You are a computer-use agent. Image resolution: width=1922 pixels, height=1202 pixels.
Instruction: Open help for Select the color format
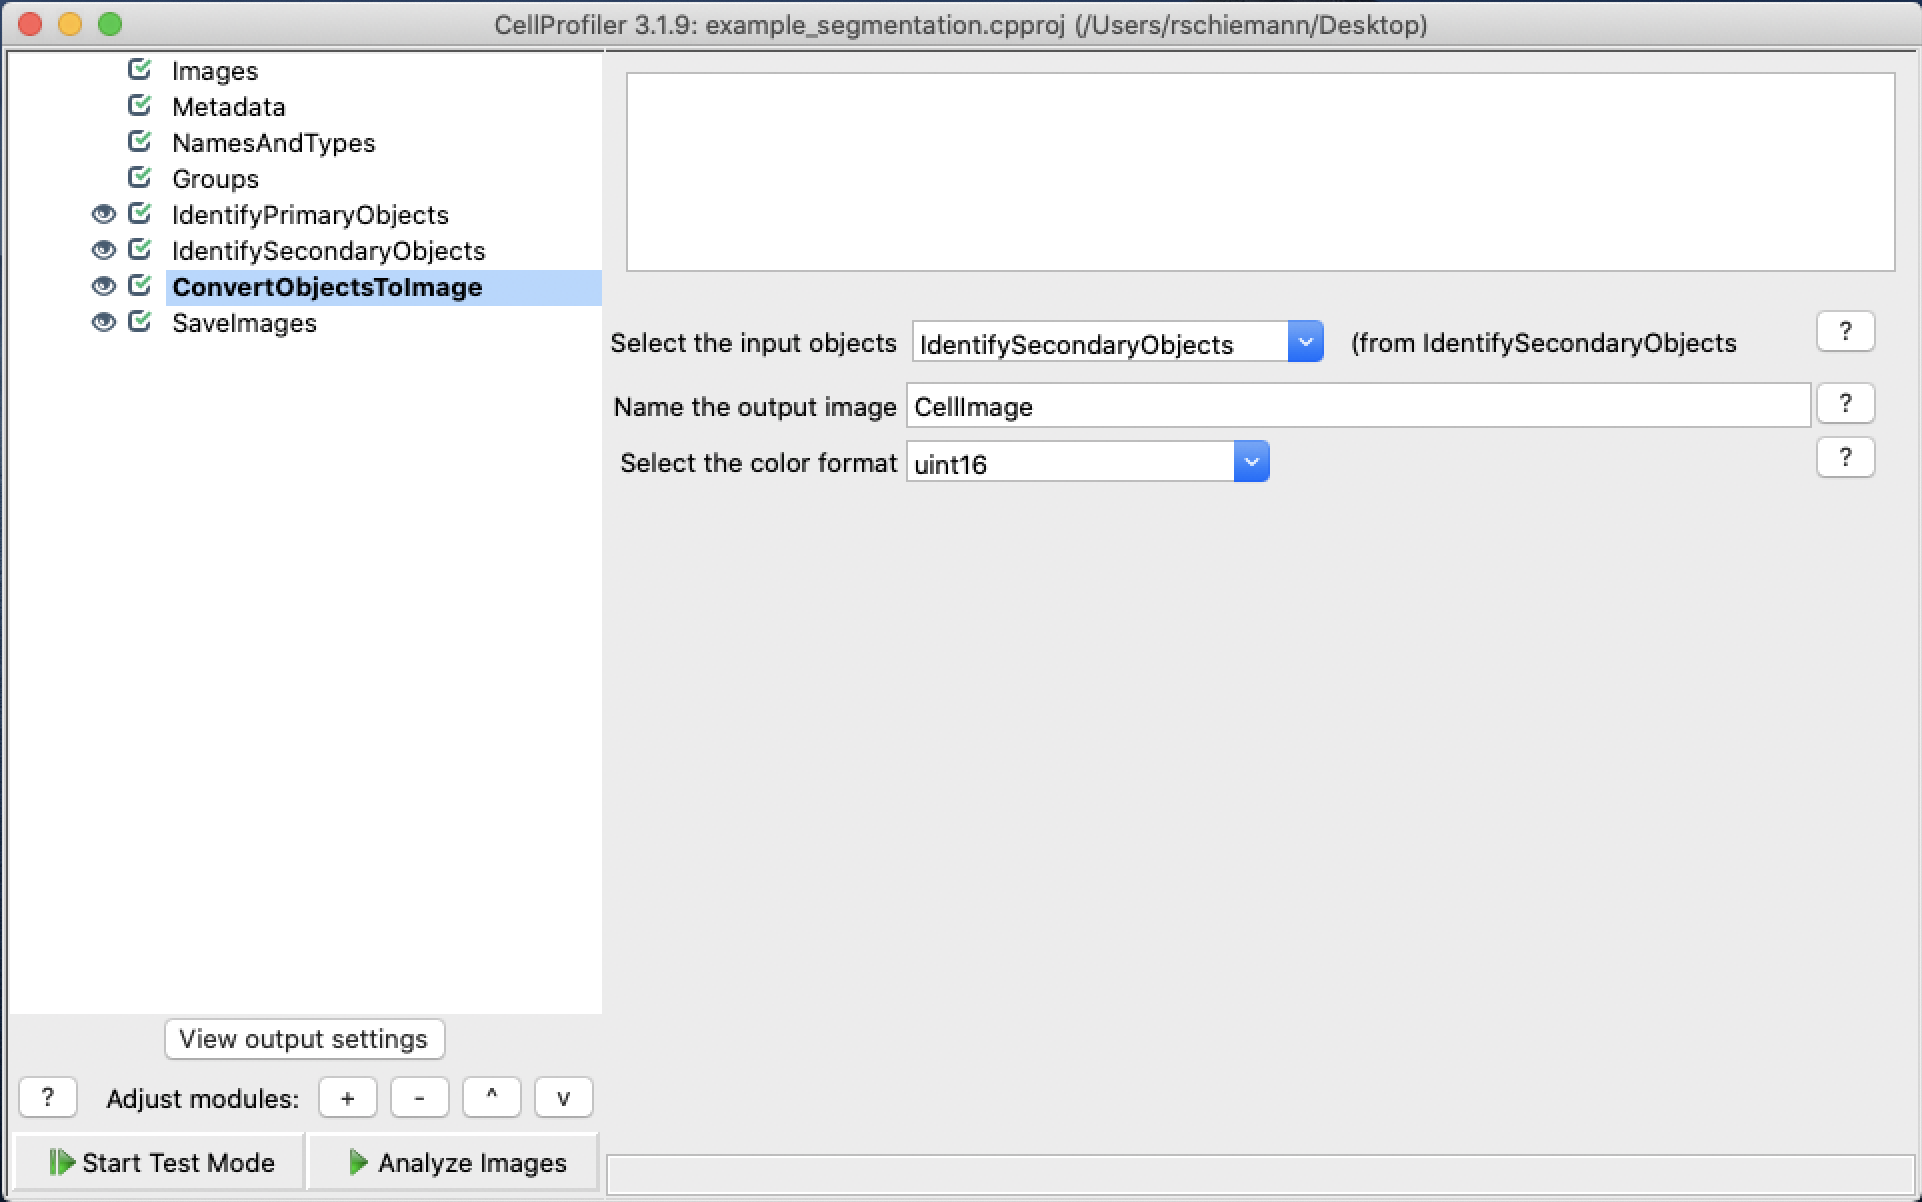coord(1845,457)
